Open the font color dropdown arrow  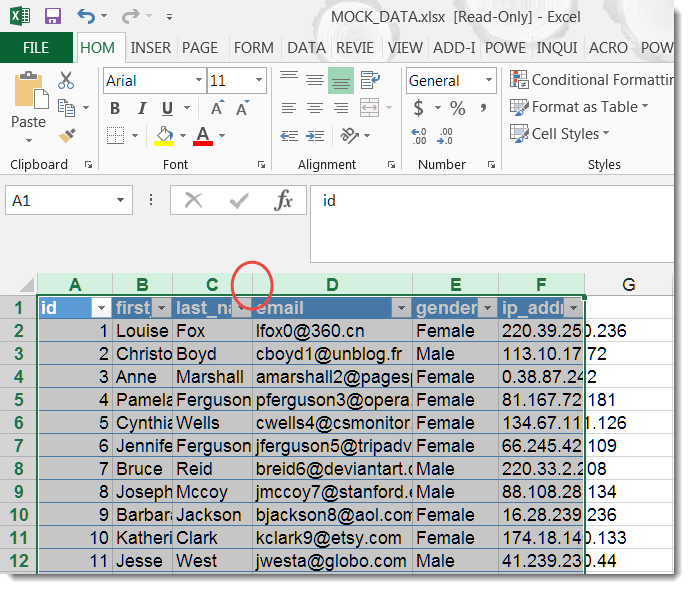(x=222, y=136)
